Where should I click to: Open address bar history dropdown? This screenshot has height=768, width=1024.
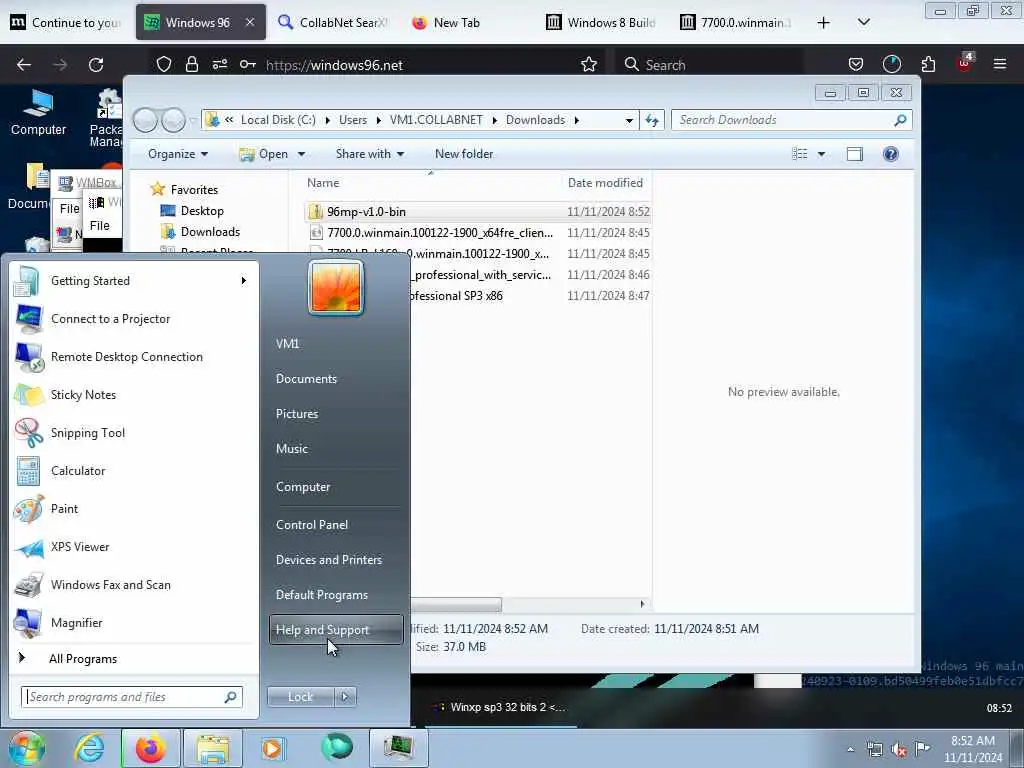pos(629,120)
